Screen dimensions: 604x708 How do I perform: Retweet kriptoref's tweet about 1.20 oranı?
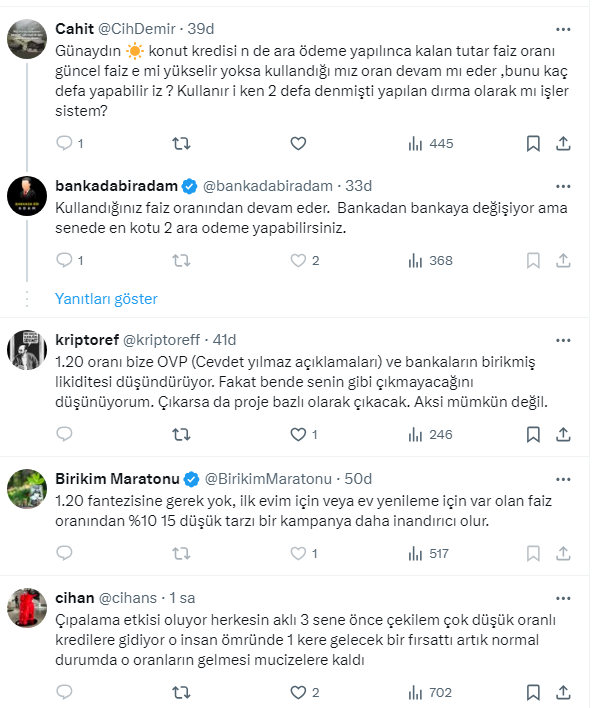(x=181, y=435)
